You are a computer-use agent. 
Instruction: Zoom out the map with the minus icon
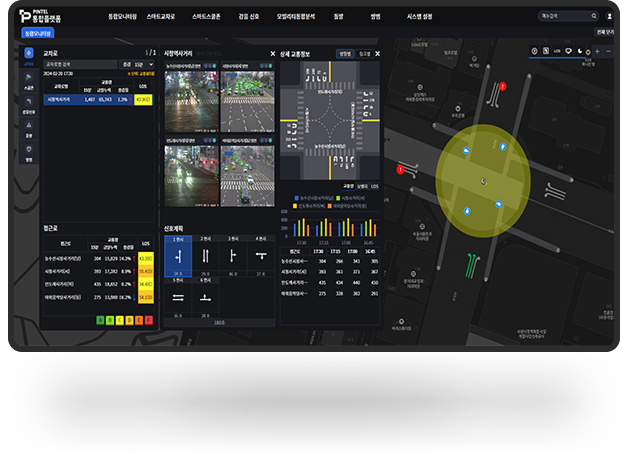pos(609,50)
